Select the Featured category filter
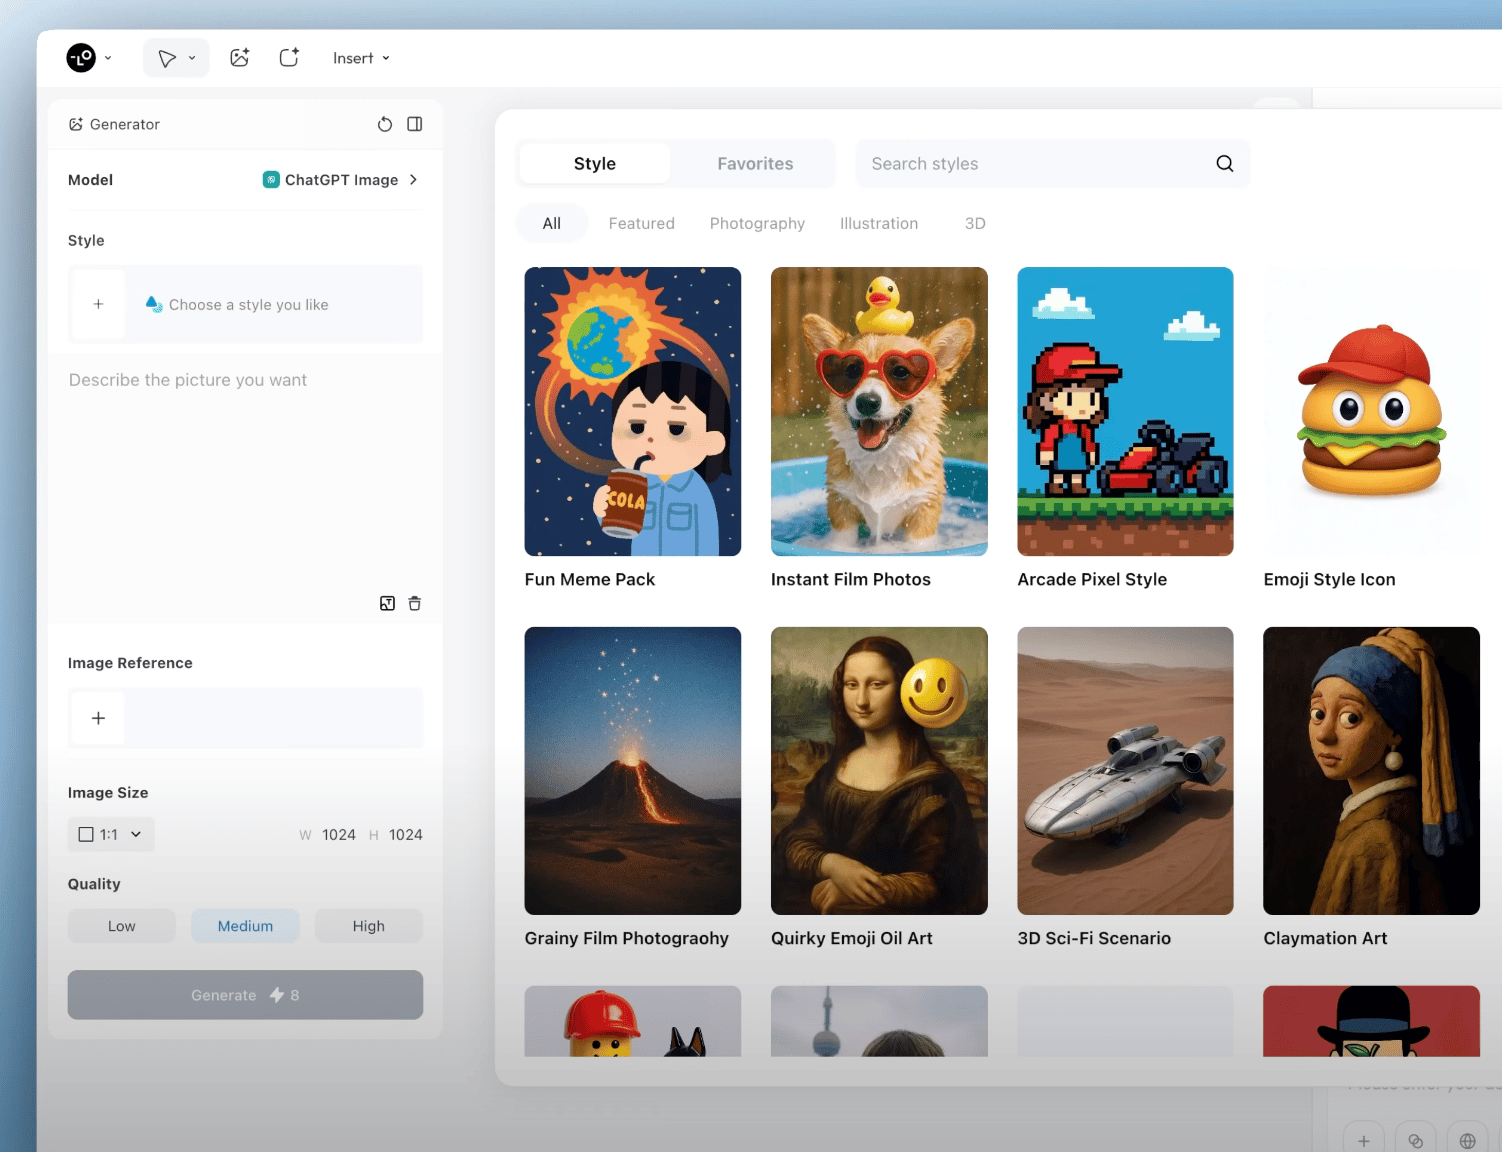Screen dimensions: 1502x1152 pyautogui.click(x=642, y=223)
